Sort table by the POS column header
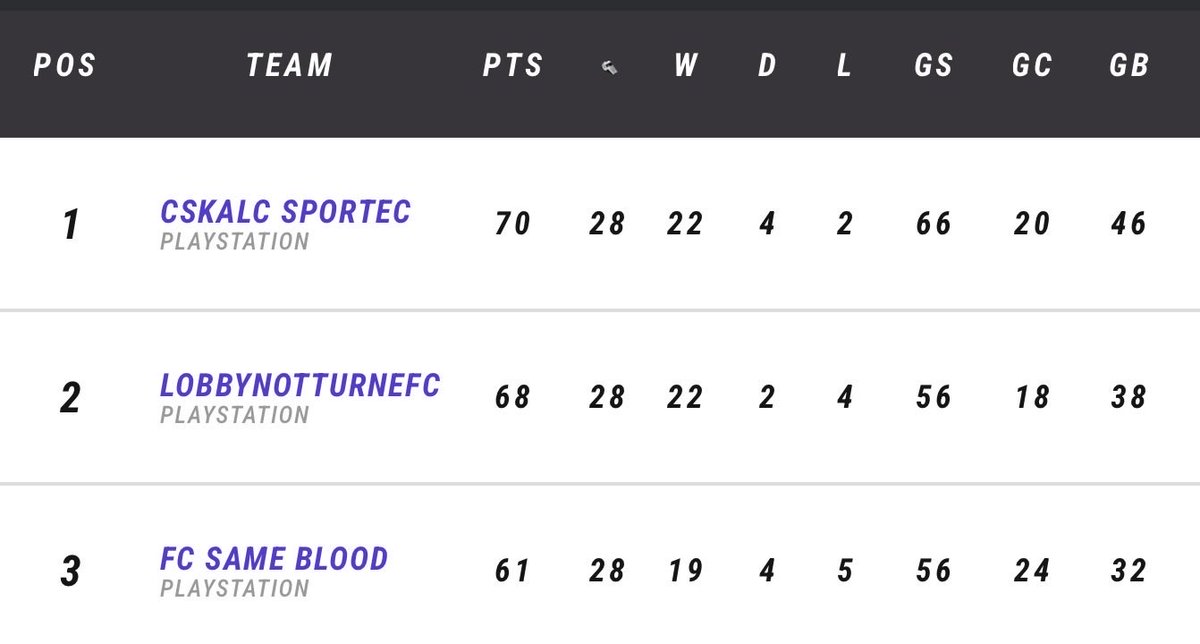 coord(65,66)
